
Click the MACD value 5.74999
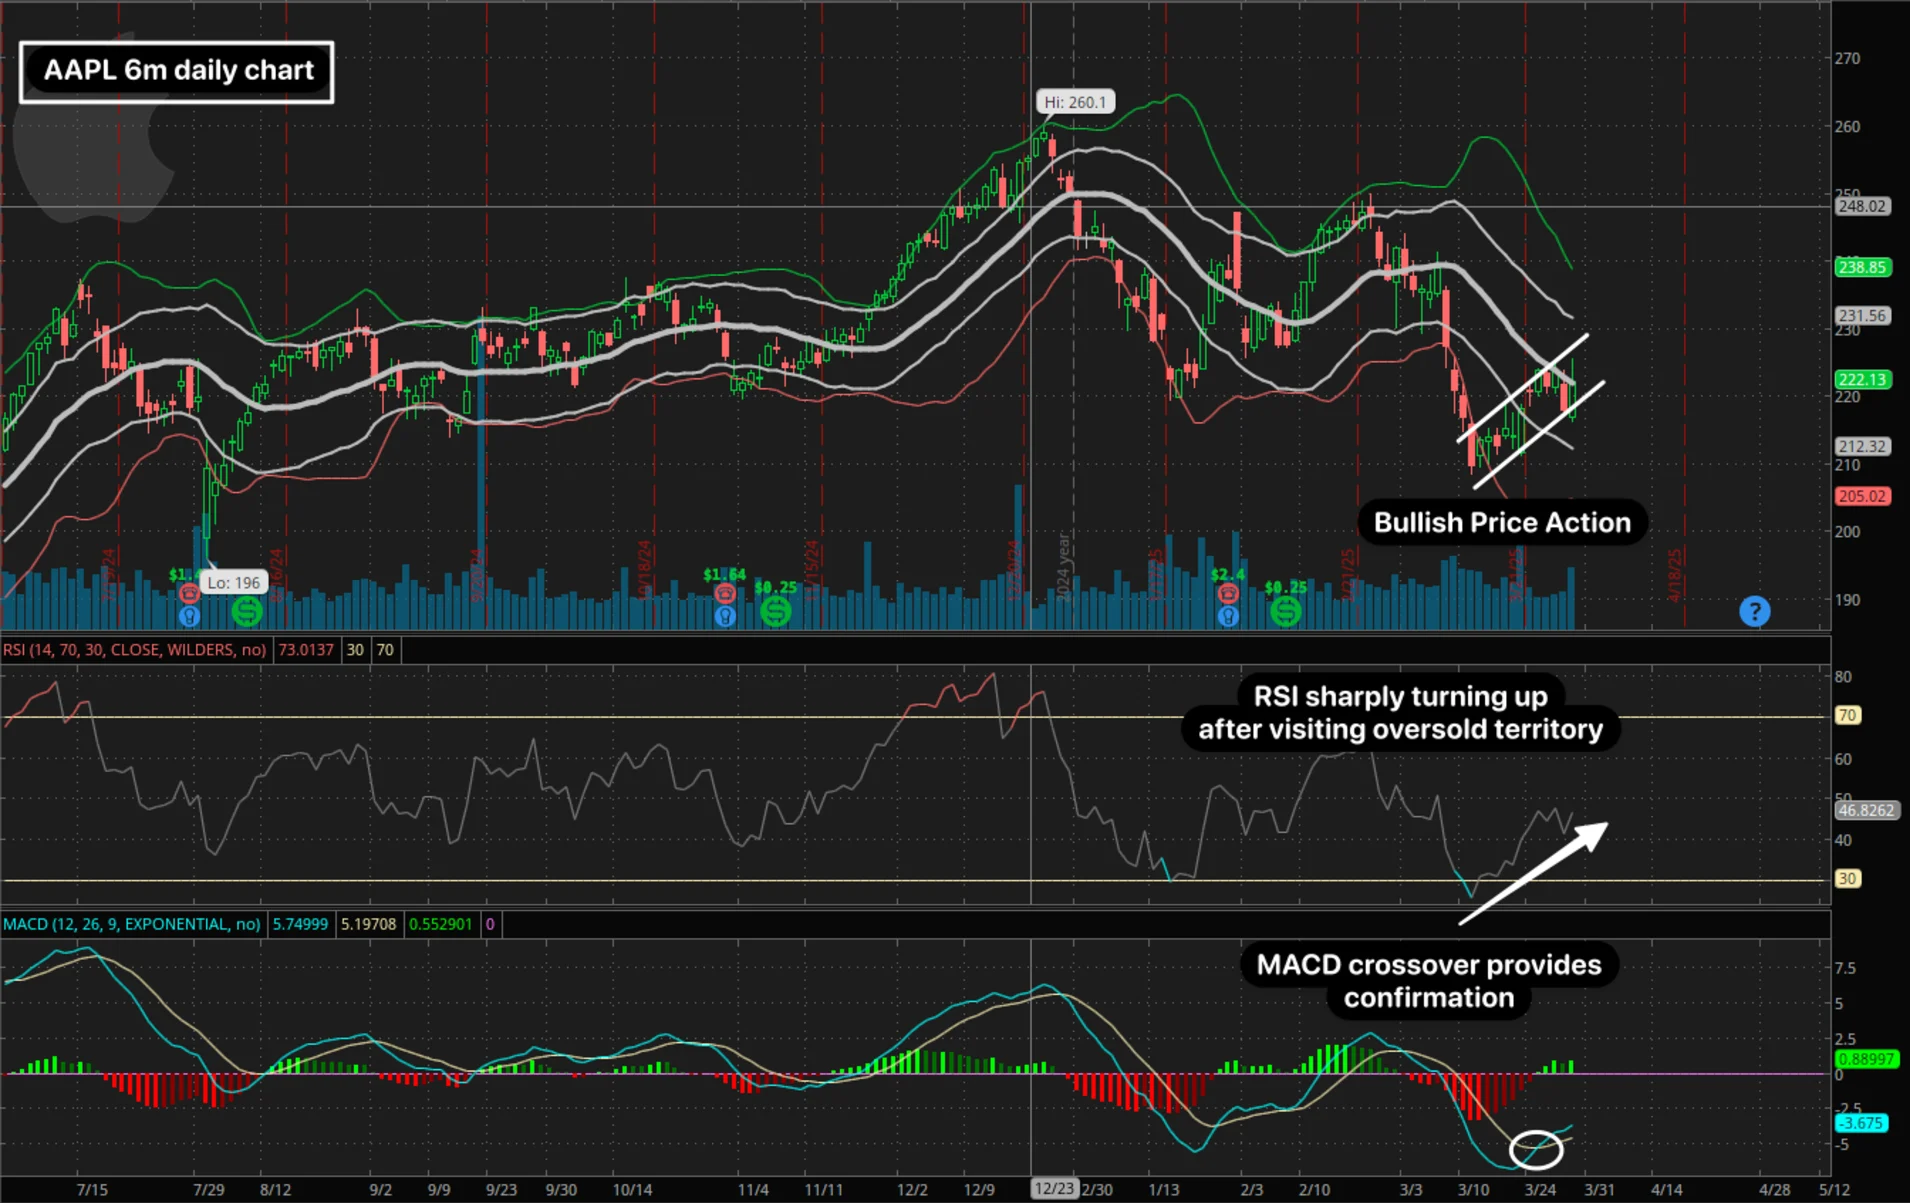point(300,924)
